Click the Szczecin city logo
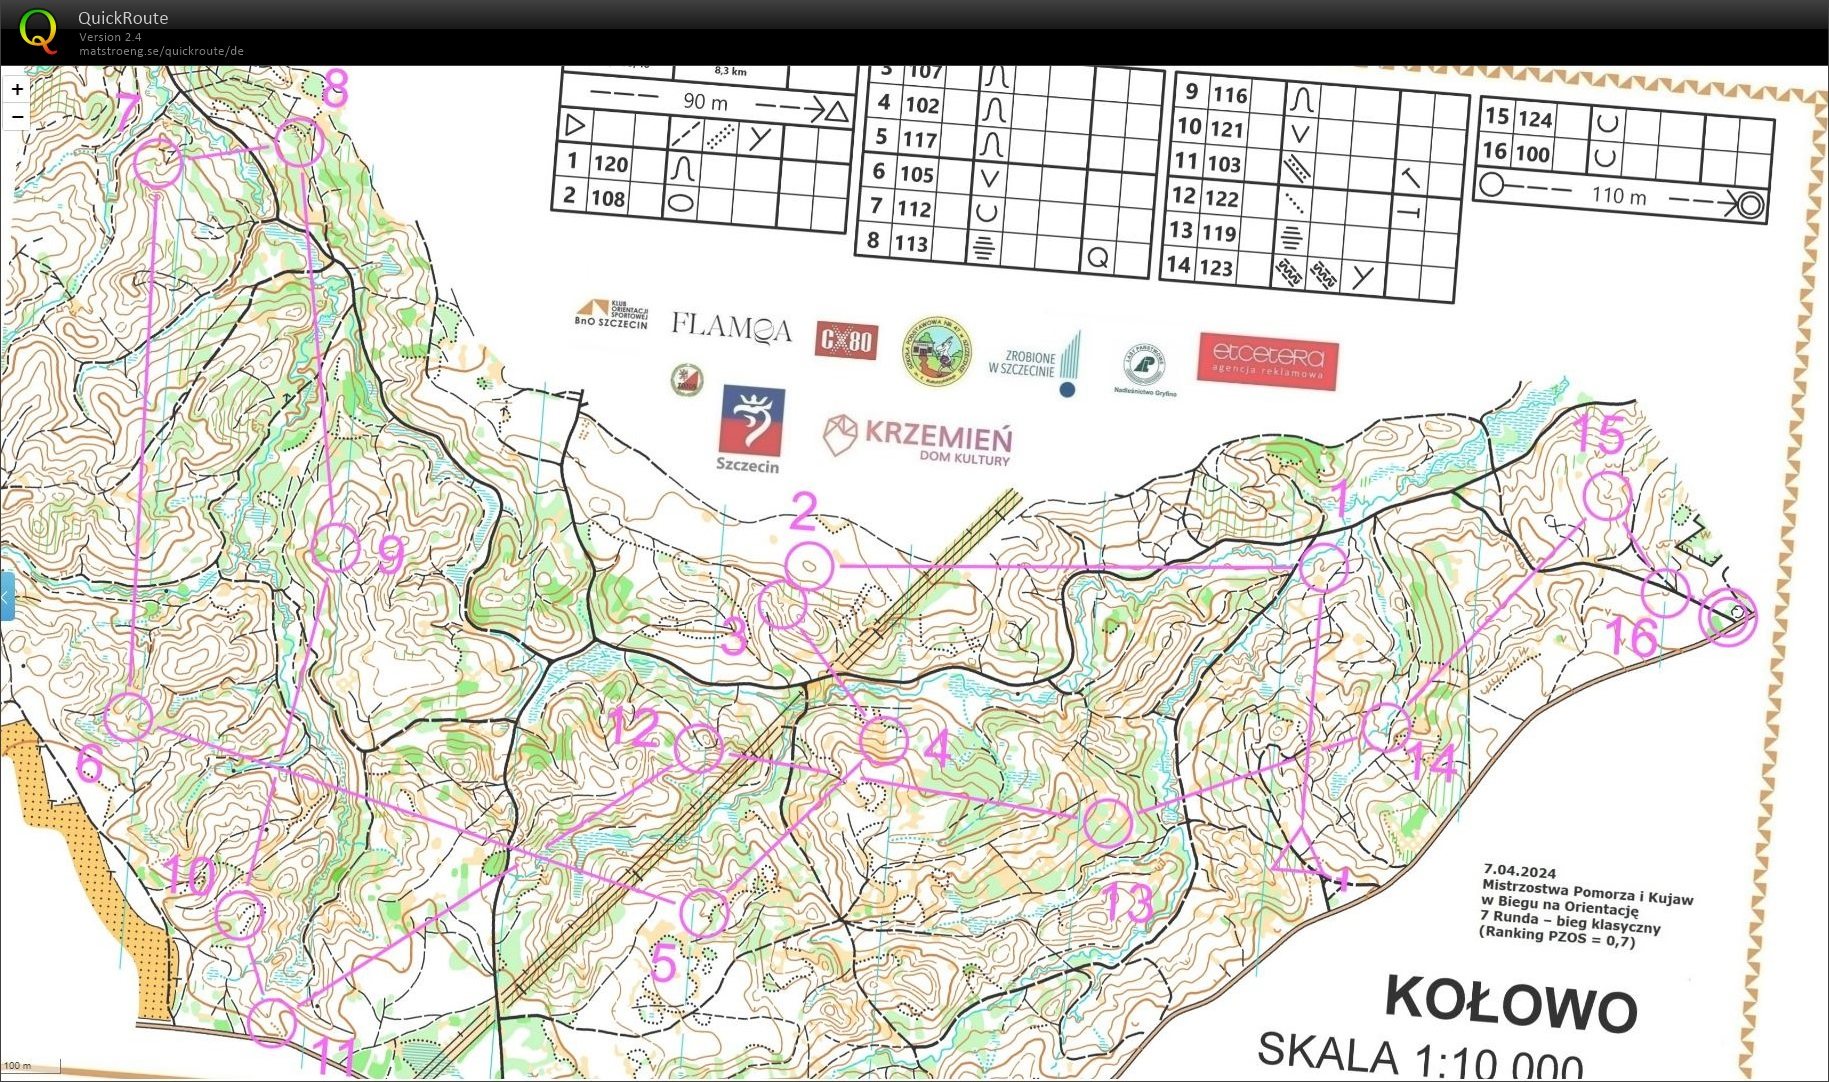Screen dimensions: 1829x1082 tap(751, 428)
